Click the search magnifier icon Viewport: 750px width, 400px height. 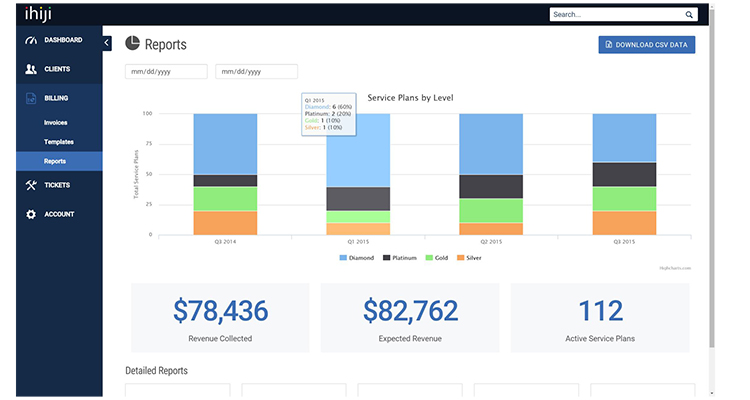coord(689,14)
